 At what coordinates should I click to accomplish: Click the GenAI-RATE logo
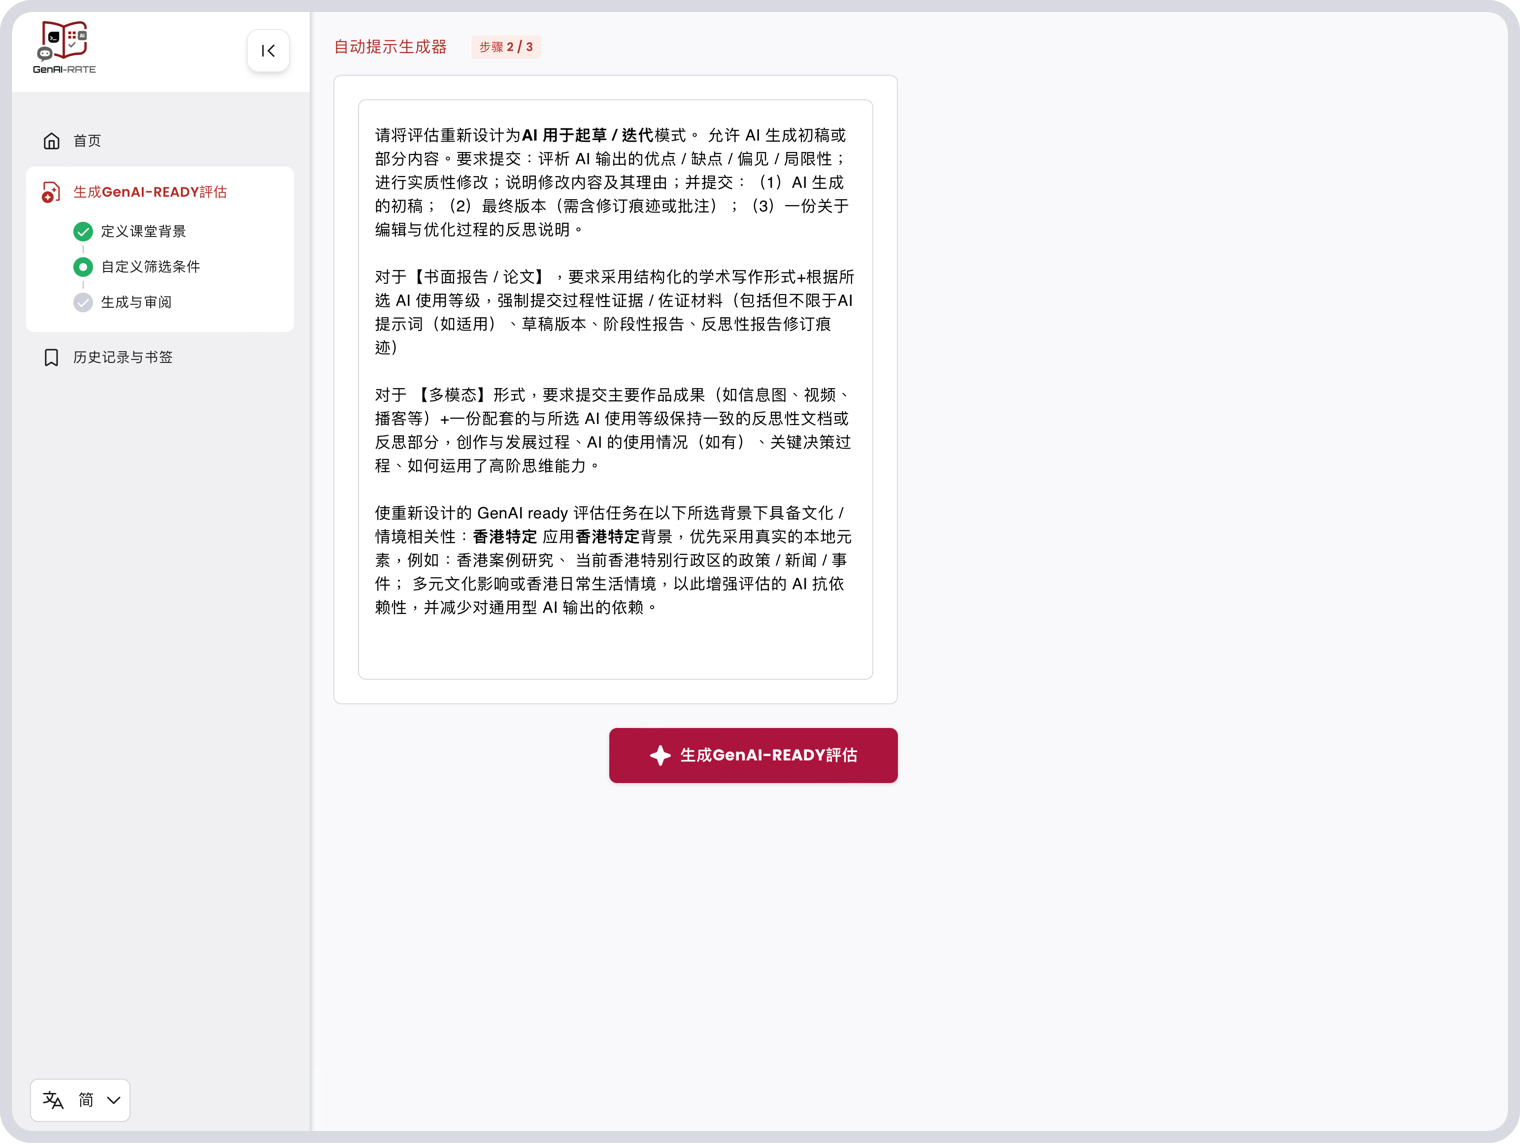(64, 48)
